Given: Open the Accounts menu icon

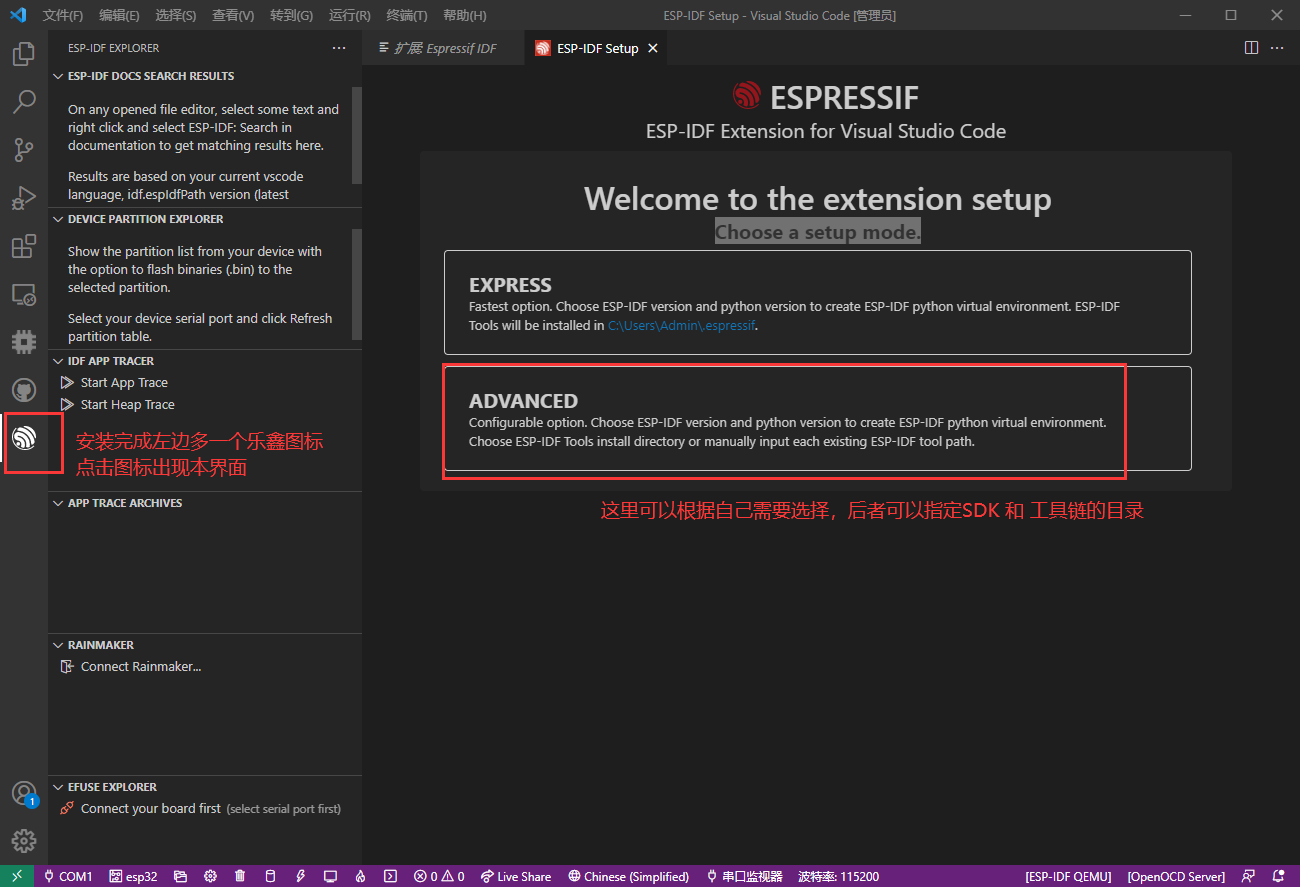Looking at the screenshot, I should 24,794.
